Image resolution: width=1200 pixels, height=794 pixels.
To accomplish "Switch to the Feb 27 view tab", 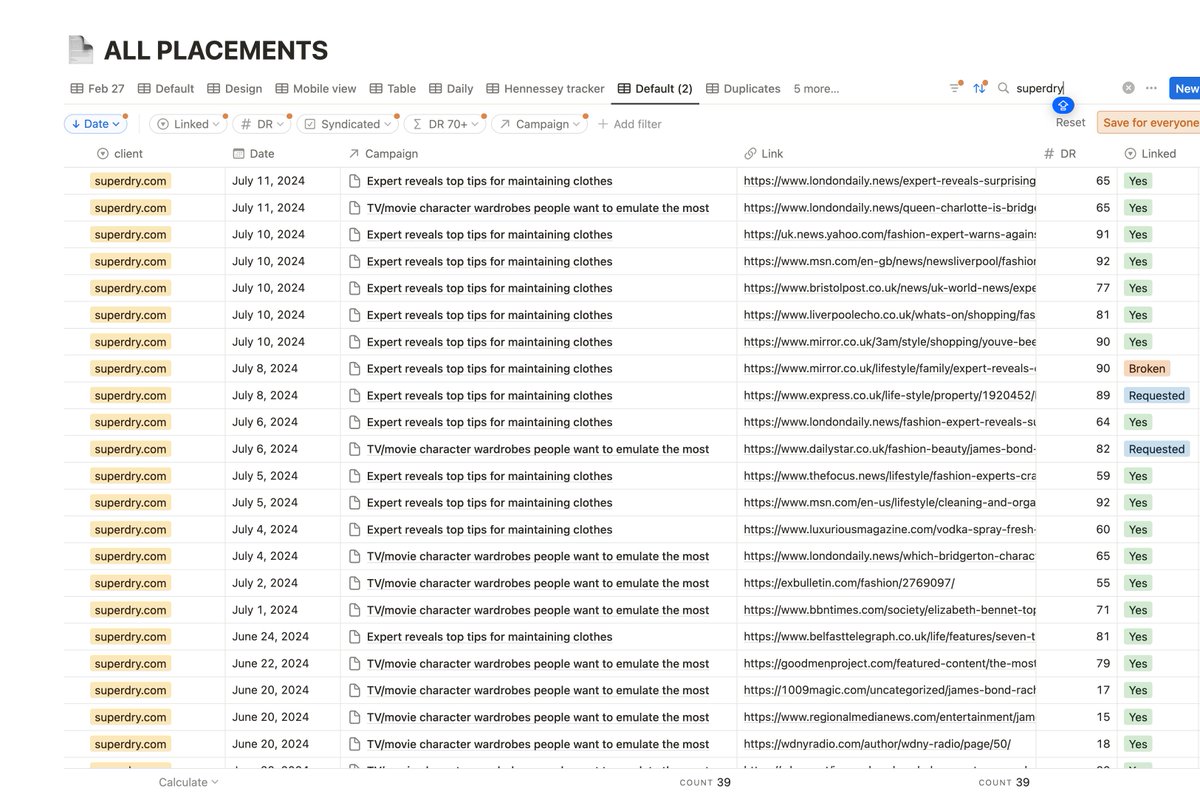I will 97,88.
